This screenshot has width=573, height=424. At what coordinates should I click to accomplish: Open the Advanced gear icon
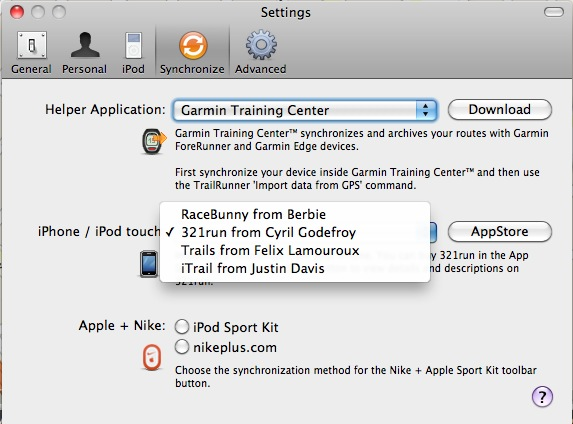pyautogui.click(x=261, y=45)
